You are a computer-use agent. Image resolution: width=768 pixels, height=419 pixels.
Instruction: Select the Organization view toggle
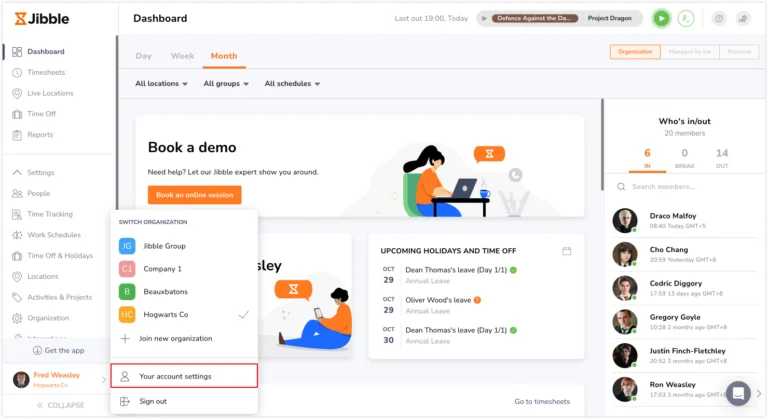coord(635,52)
